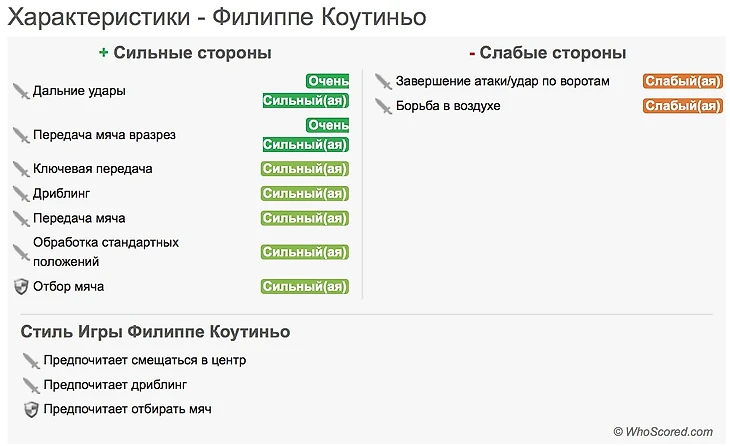This screenshot has height=446, width=730.
Task: Click sword icon beside Предпочитает смещаться в центр
Action: pyautogui.click(x=31, y=360)
